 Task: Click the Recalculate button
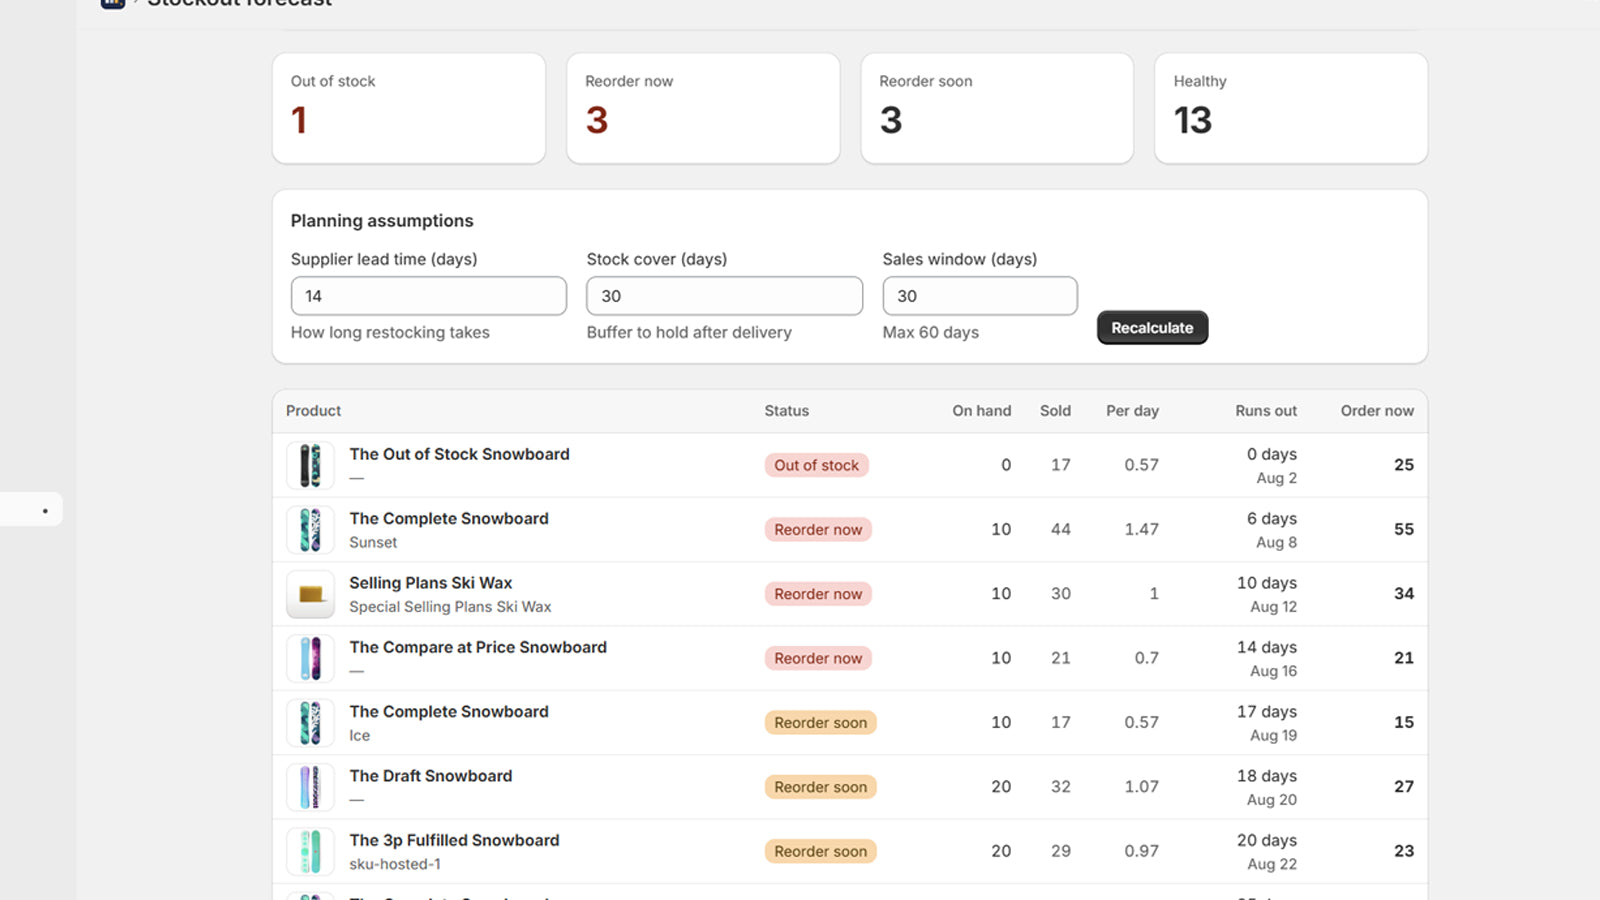click(1152, 328)
